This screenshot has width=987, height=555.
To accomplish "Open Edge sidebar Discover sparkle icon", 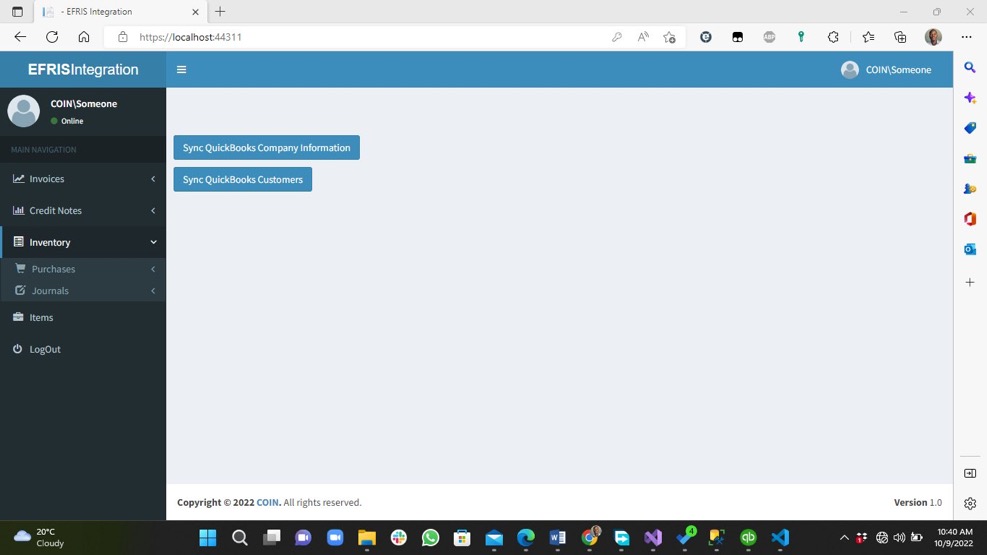I will tap(970, 98).
